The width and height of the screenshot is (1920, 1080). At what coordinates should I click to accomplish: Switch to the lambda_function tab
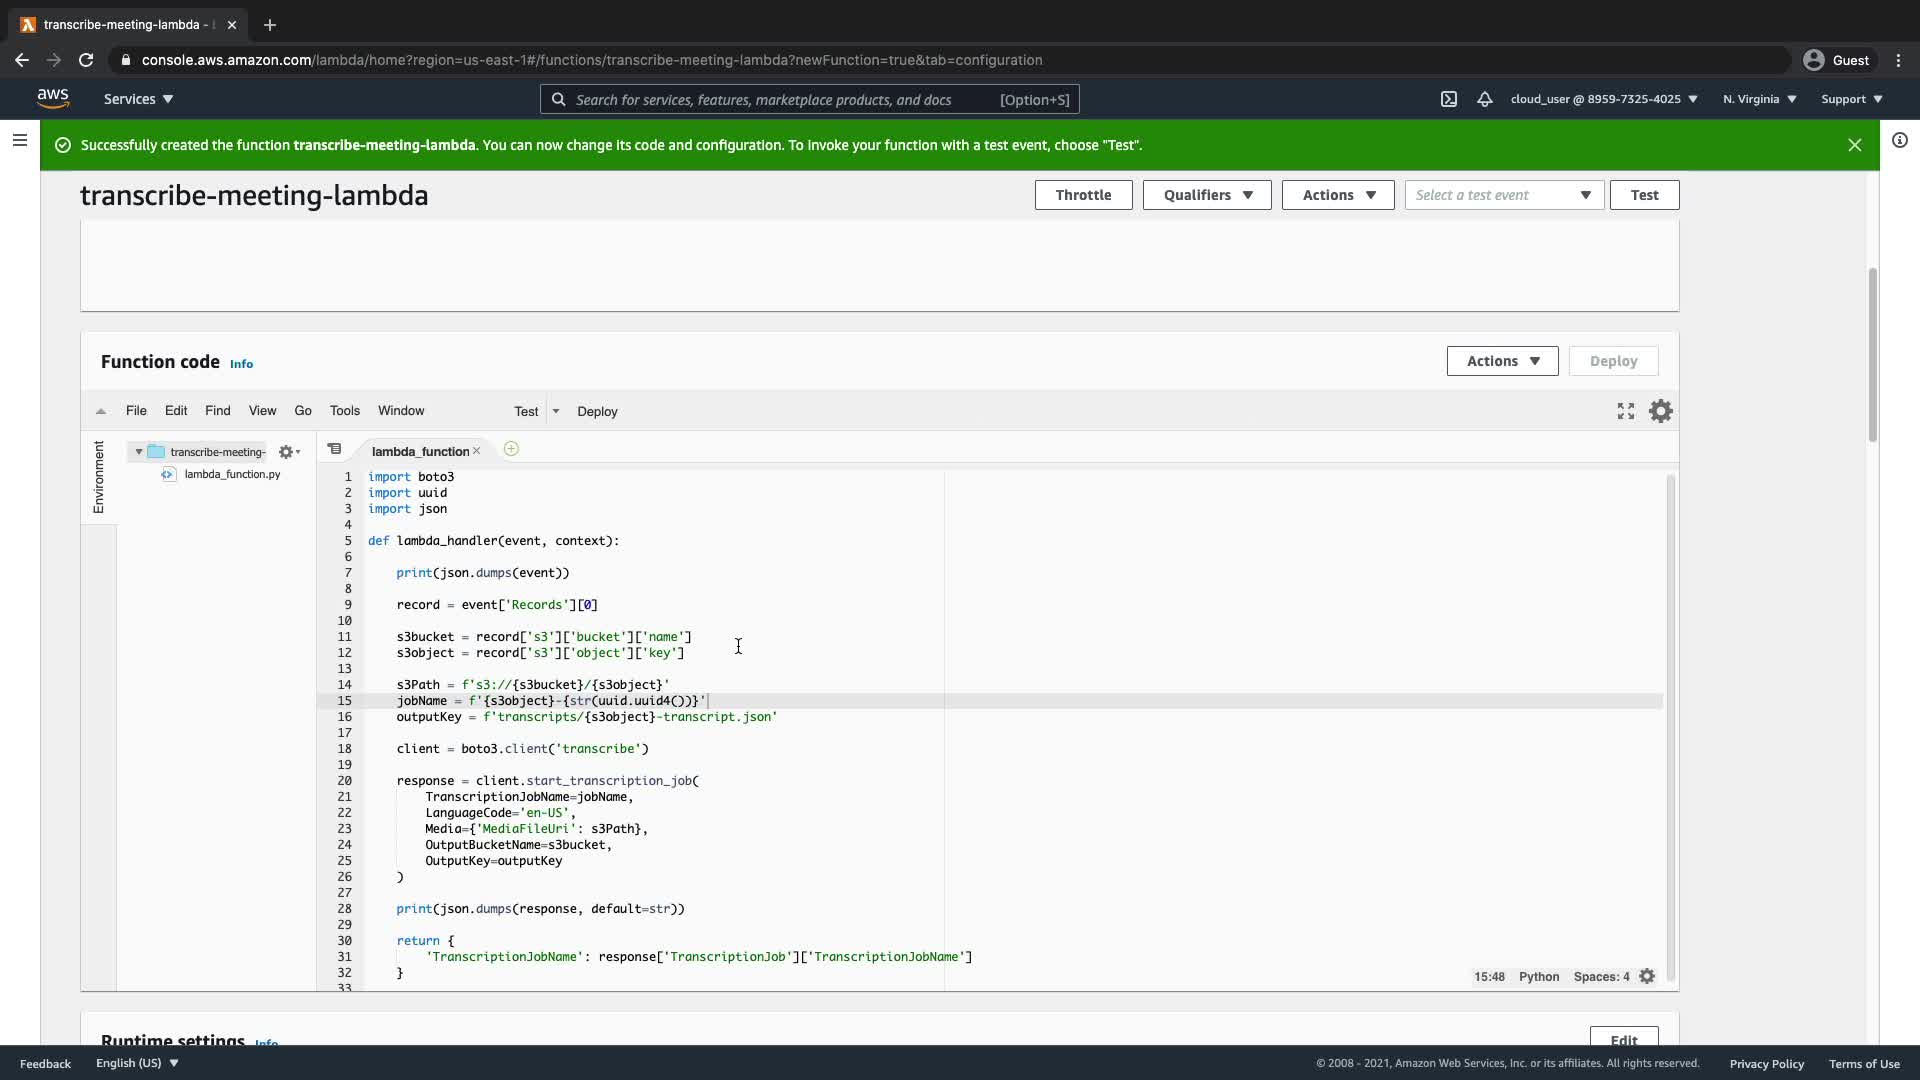(420, 451)
